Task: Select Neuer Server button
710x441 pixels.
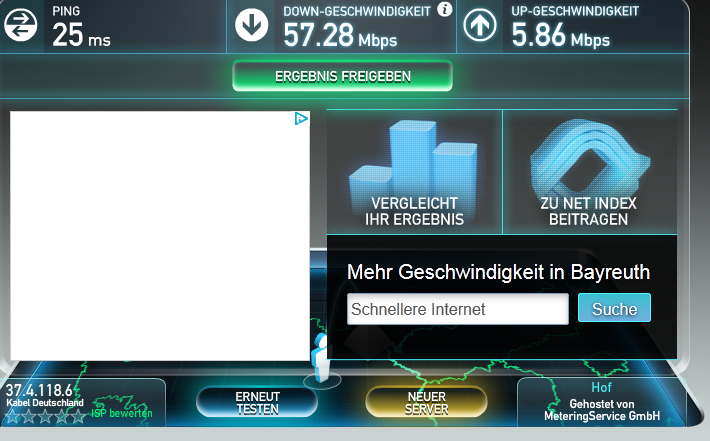Action: [426, 403]
